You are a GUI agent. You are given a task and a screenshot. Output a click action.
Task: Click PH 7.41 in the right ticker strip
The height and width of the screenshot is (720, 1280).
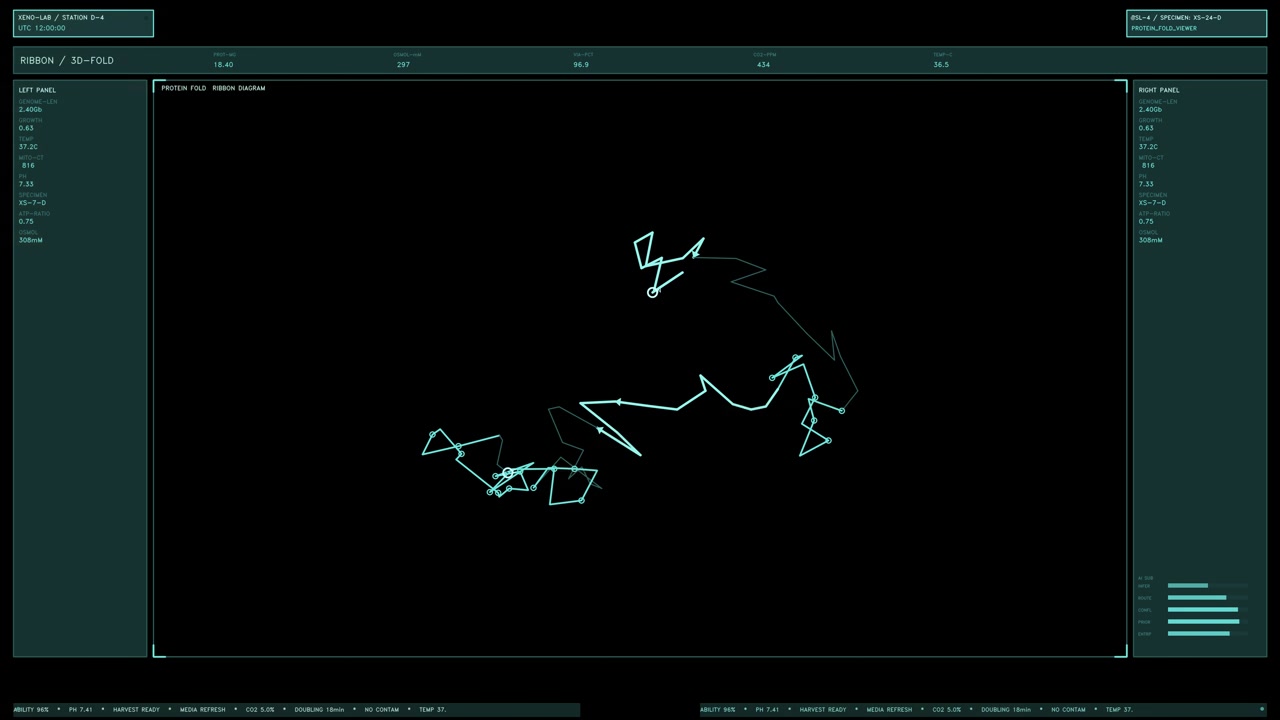767,710
